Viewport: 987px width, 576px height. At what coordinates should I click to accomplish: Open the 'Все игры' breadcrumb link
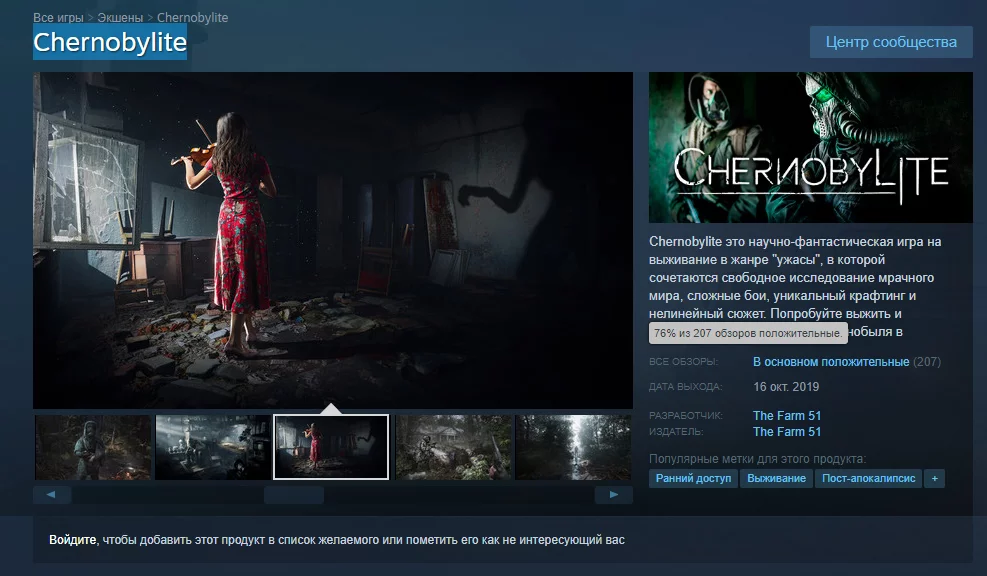click(58, 18)
